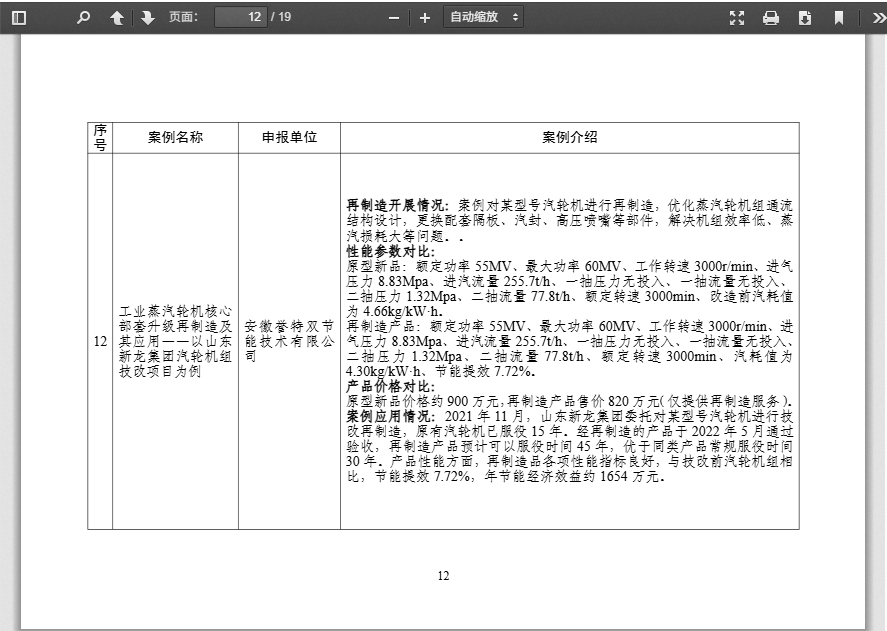Click the 申报单位 column header
This screenshot has width=887, height=631.
(x=289, y=138)
